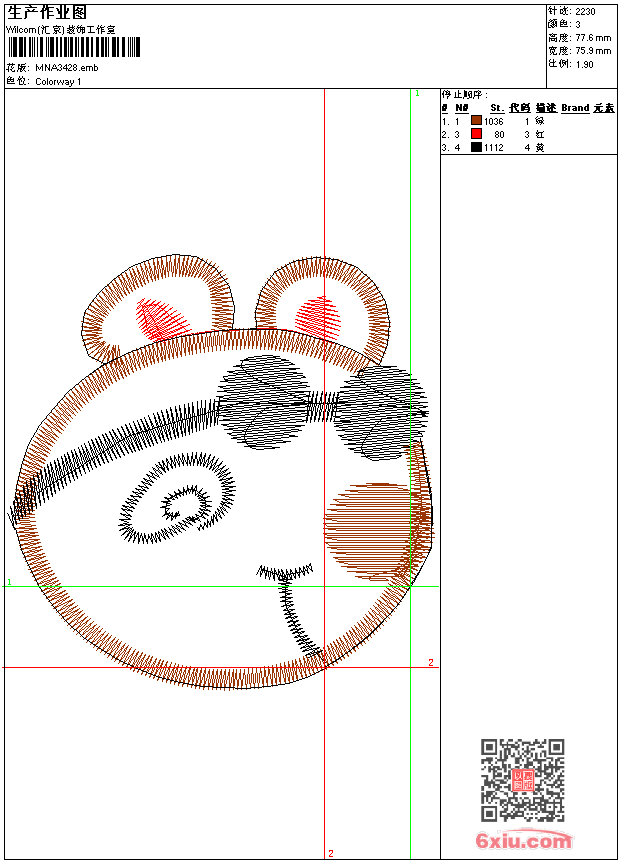This screenshot has height=860, width=620.
Task: Click the St. column header
Action: [496, 107]
